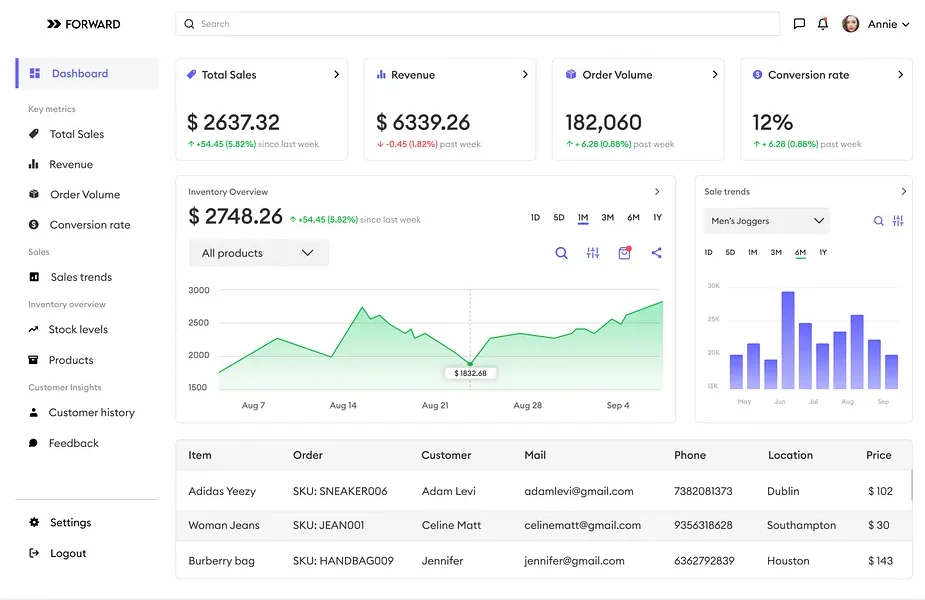Click the Sale trends search icon
The height and width of the screenshot is (600, 925).
878,221
